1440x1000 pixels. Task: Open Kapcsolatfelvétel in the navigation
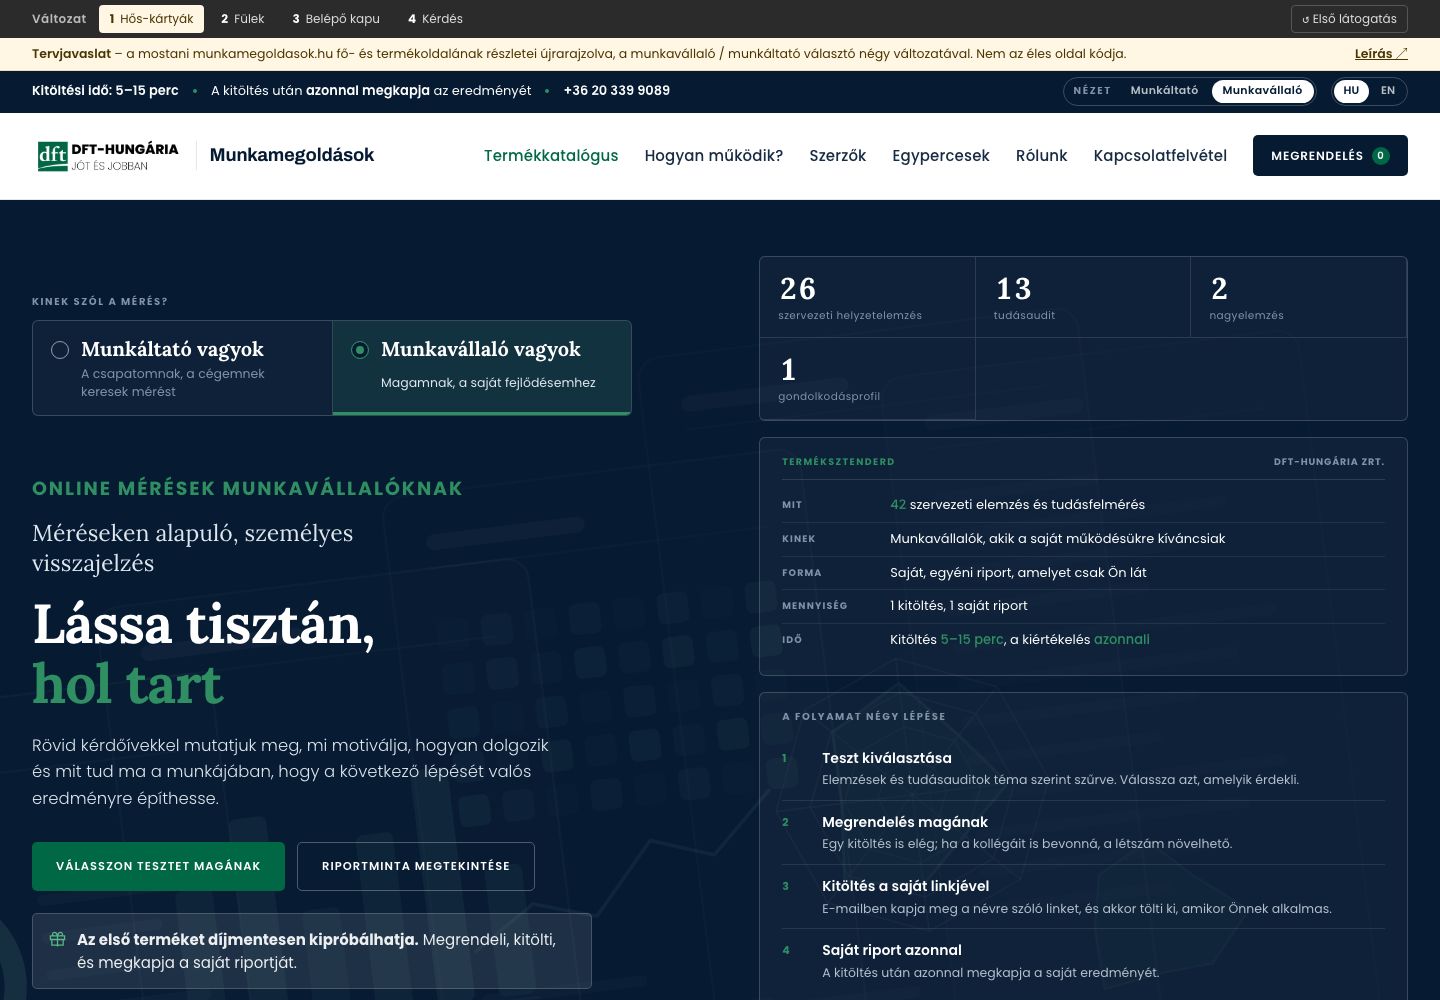click(x=1160, y=156)
